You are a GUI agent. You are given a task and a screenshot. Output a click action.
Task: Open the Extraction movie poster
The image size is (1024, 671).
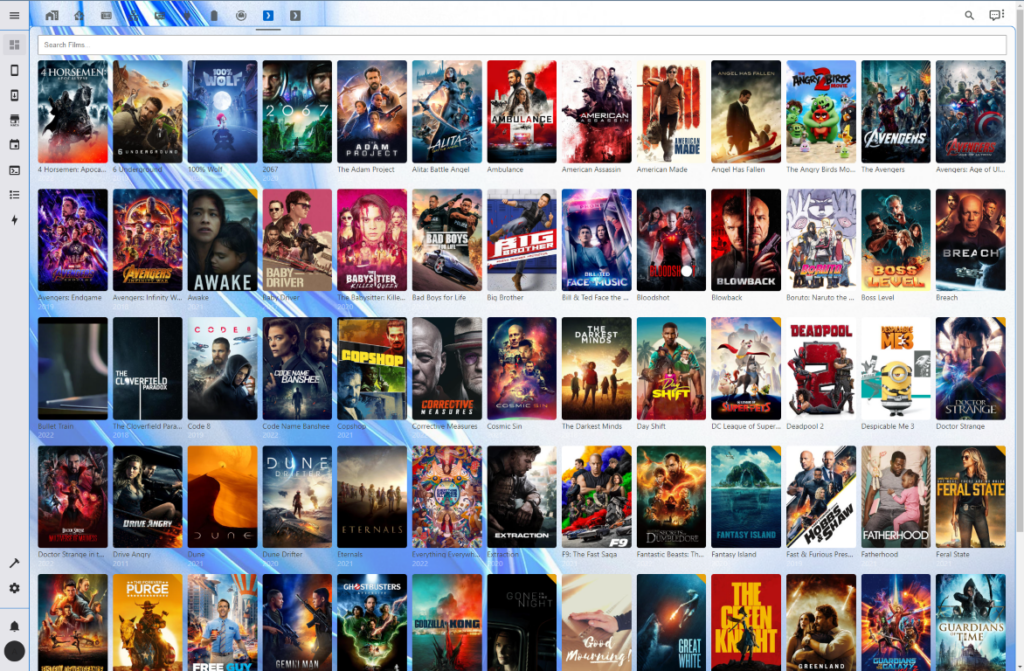pyautogui.click(x=522, y=497)
